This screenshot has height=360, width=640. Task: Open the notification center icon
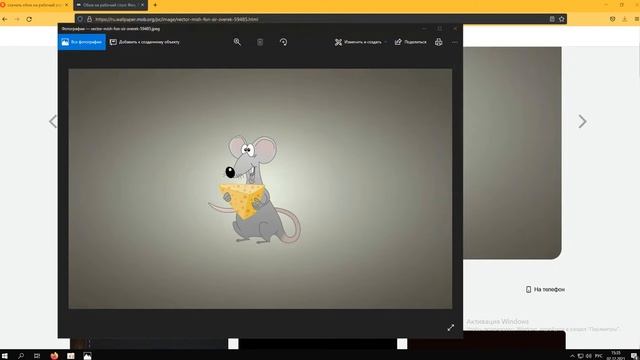(633, 356)
